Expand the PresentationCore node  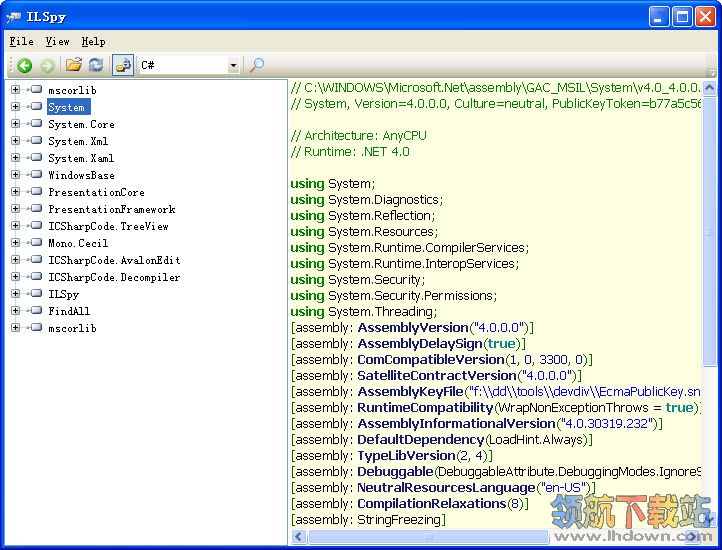pyautogui.click(x=16, y=192)
